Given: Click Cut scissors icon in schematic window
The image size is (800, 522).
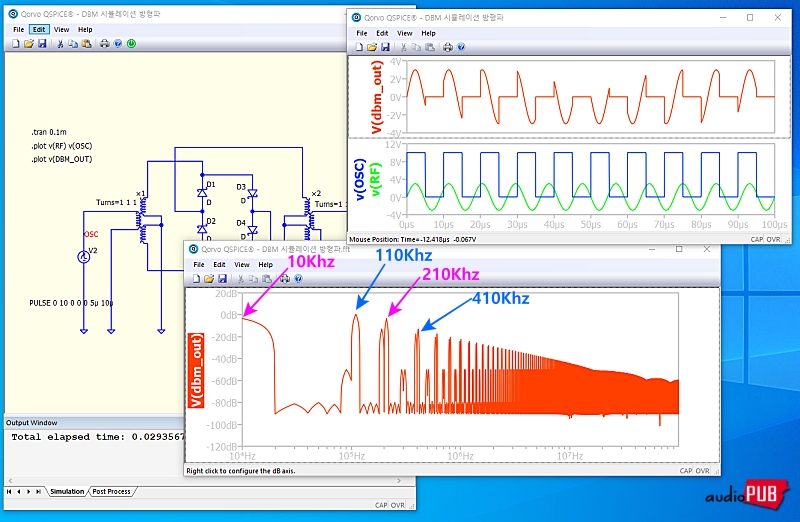Looking at the screenshot, I should pyautogui.click(x=60, y=44).
